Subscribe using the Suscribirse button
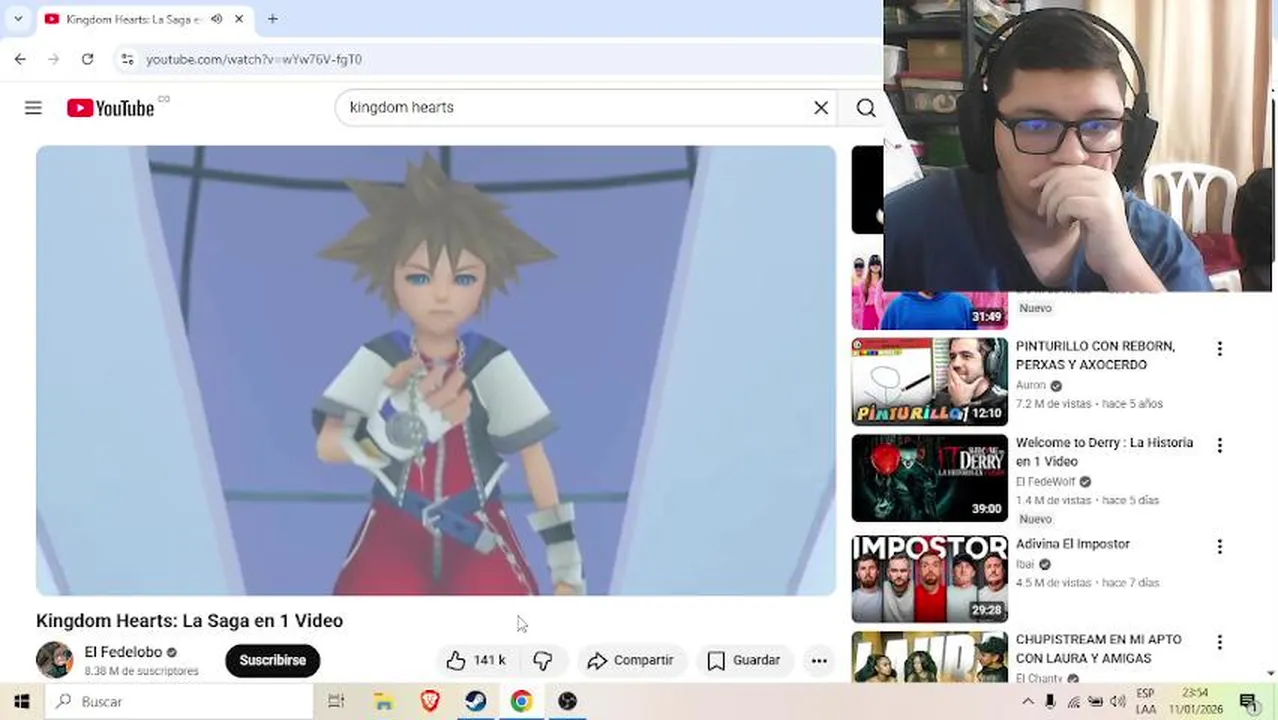 (272, 660)
